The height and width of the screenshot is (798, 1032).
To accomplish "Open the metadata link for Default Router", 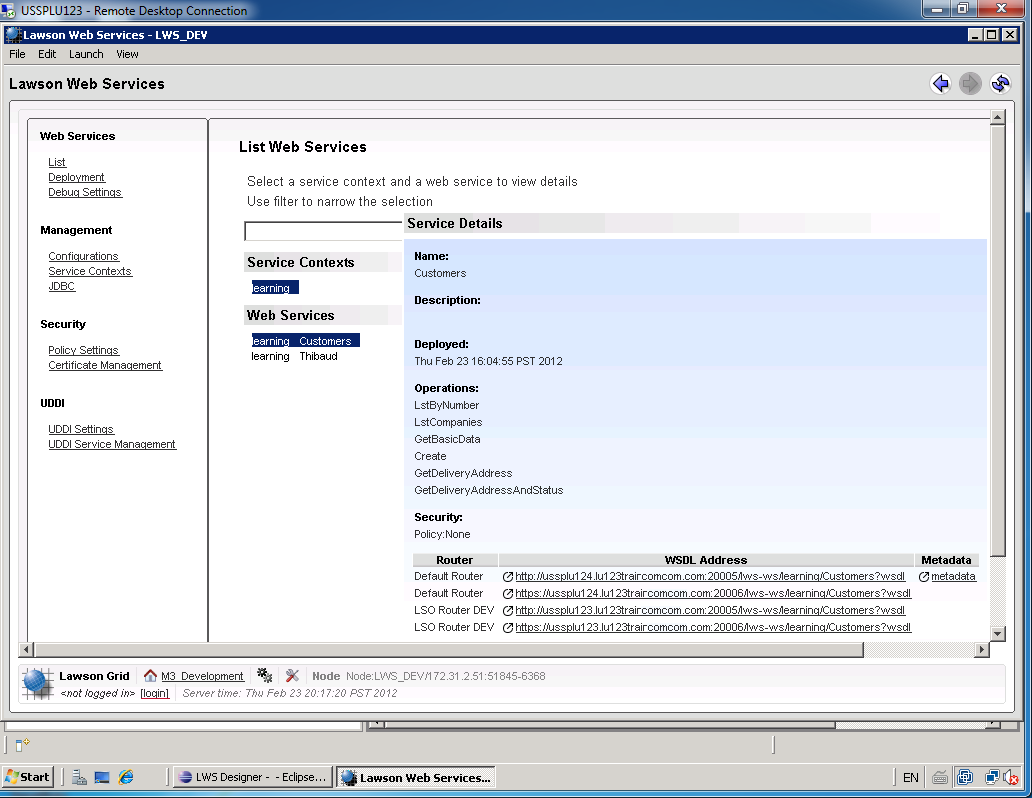I will pos(953,576).
